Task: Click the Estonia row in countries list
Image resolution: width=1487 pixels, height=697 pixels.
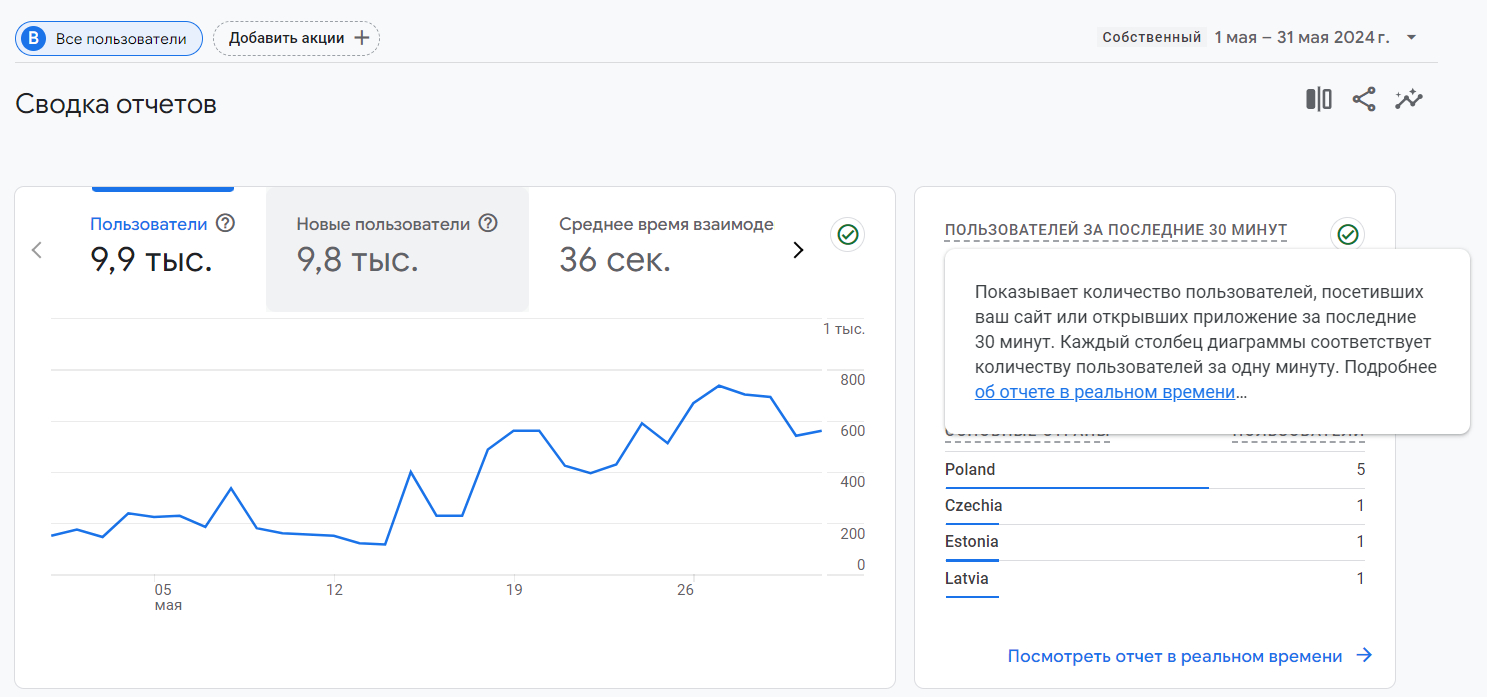Action: 1154,542
